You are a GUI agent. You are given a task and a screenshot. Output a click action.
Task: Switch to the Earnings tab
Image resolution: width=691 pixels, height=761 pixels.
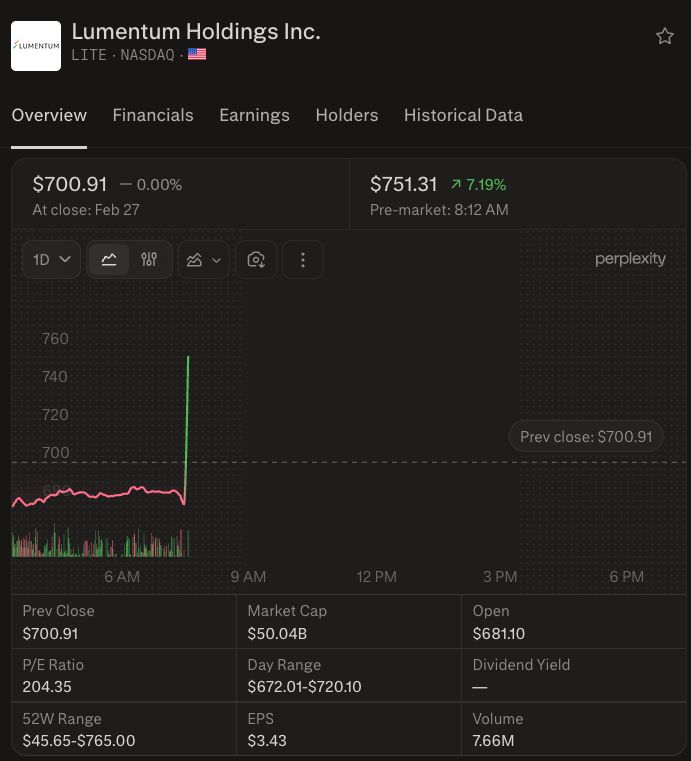tap(254, 116)
